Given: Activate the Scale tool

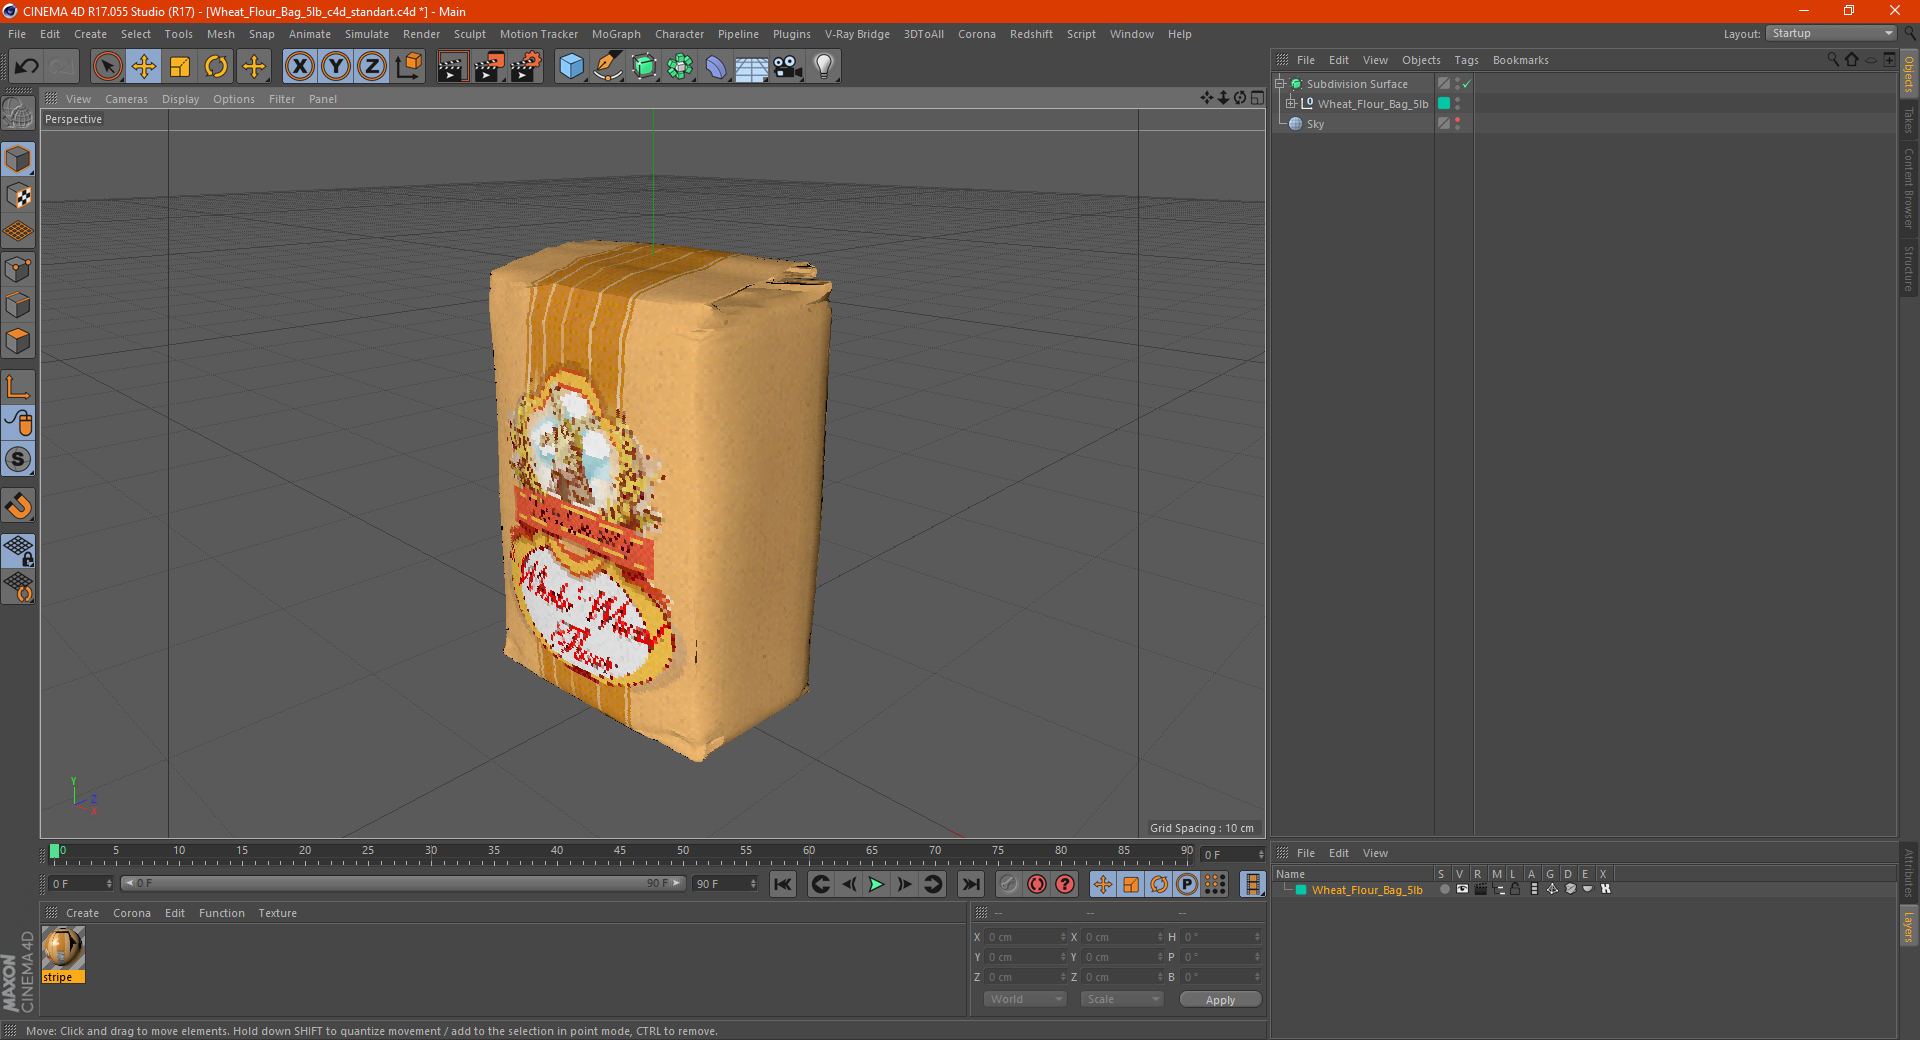Looking at the screenshot, I should (x=180, y=67).
